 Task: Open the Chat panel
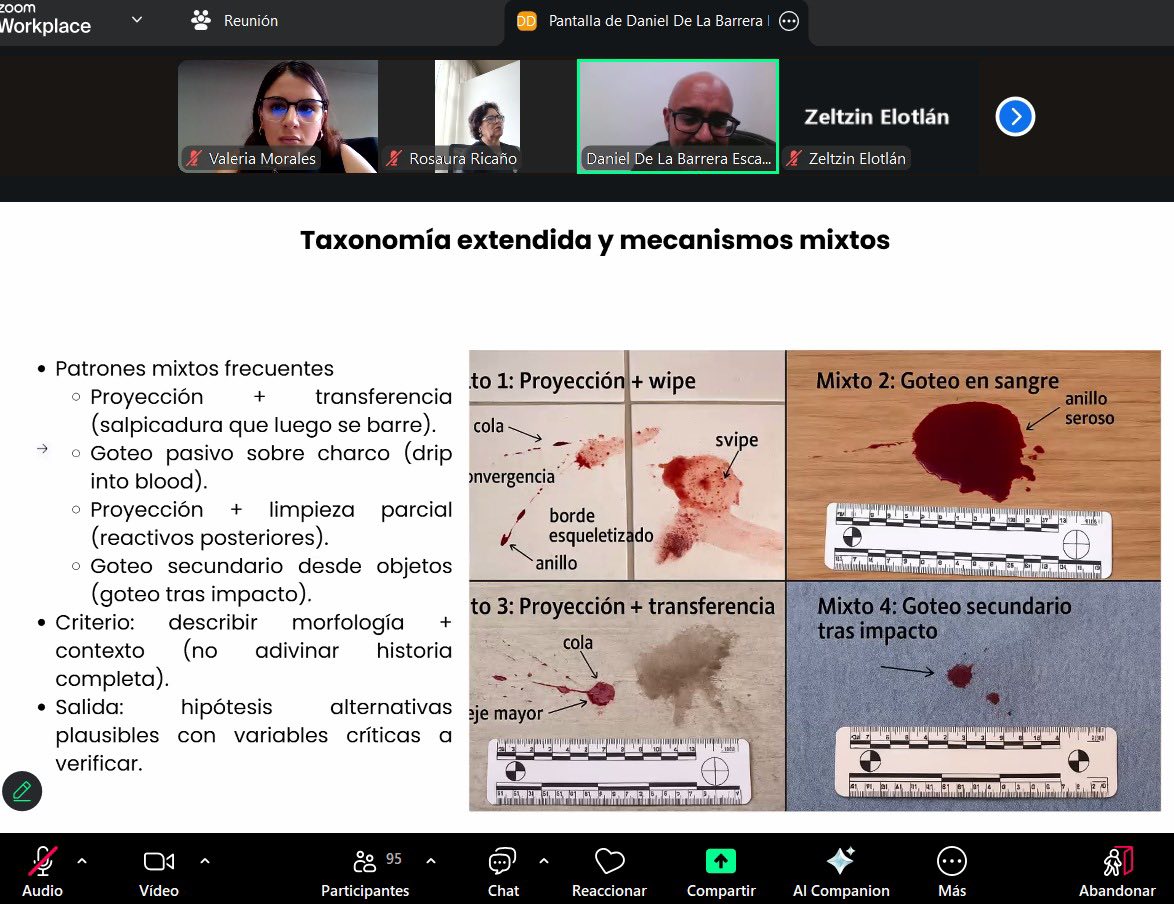(x=502, y=870)
